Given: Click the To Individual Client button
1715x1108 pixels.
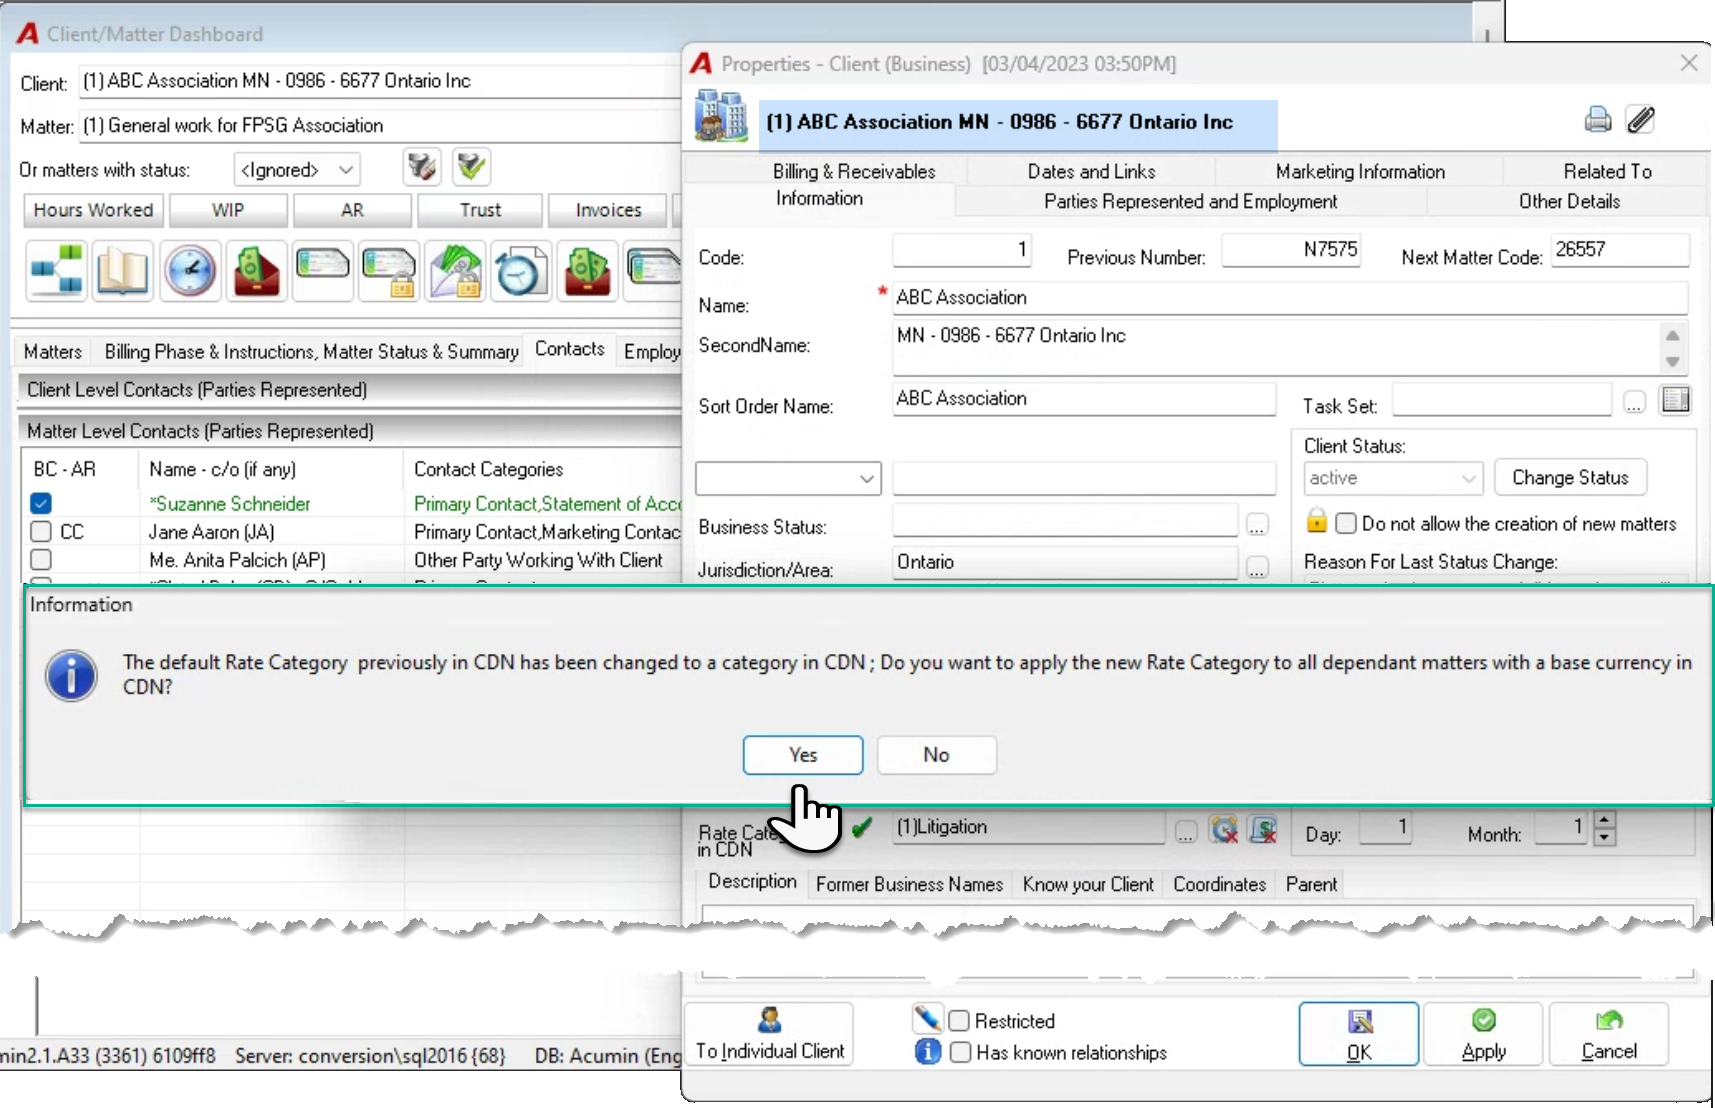Looking at the screenshot, I should 769,1034.
